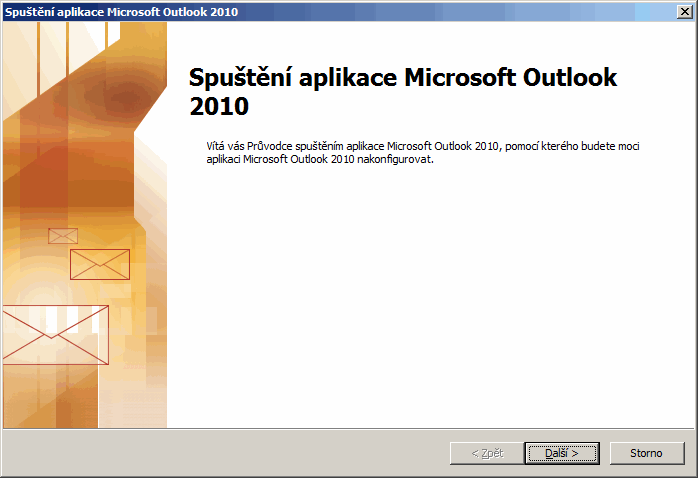
Task: Click the "2010" on heading's second line
Action: 219,106
